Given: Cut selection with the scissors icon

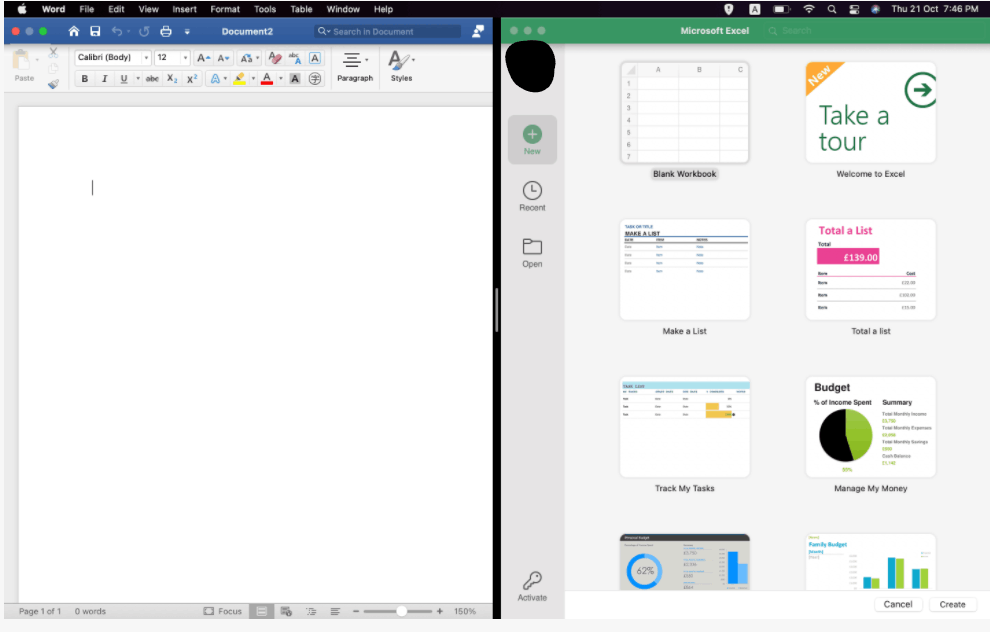Looking at the screenshot, I should click(x=53, y=52).
